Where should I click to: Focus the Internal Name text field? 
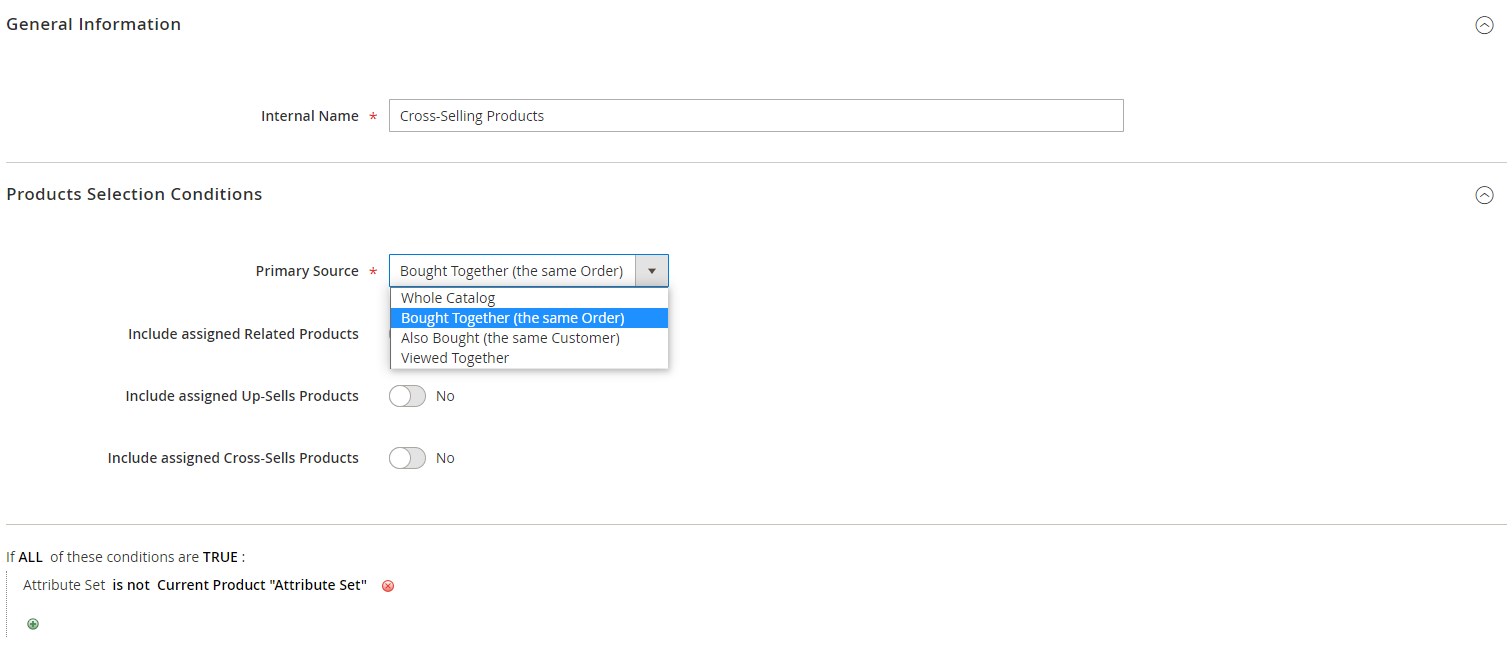pos(755,116)
